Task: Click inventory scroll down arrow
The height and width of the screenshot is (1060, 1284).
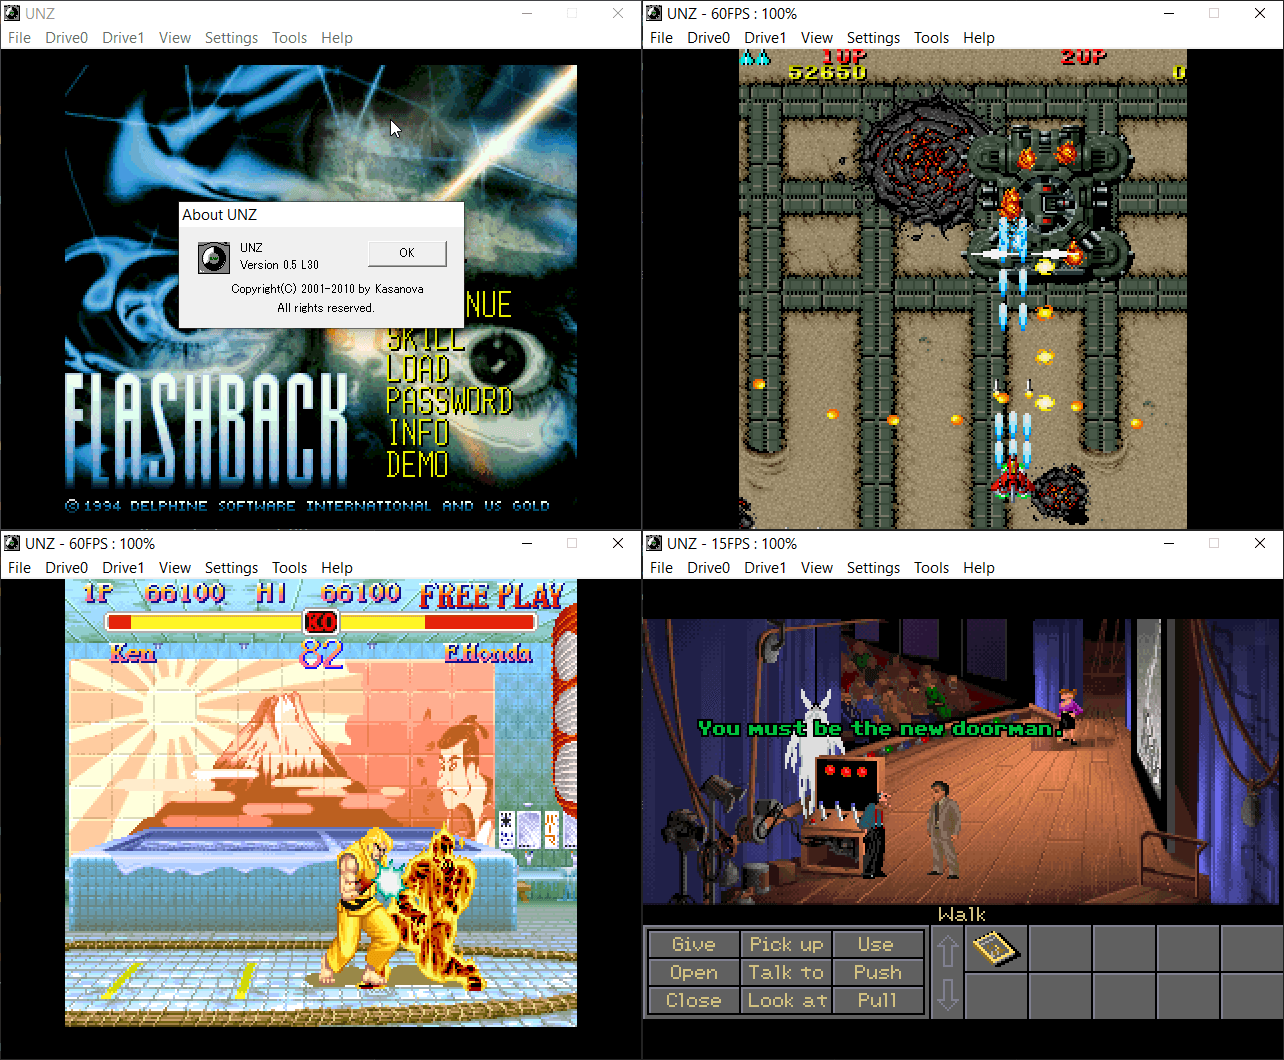Action: pyautogui.click(x=947, y=995)
